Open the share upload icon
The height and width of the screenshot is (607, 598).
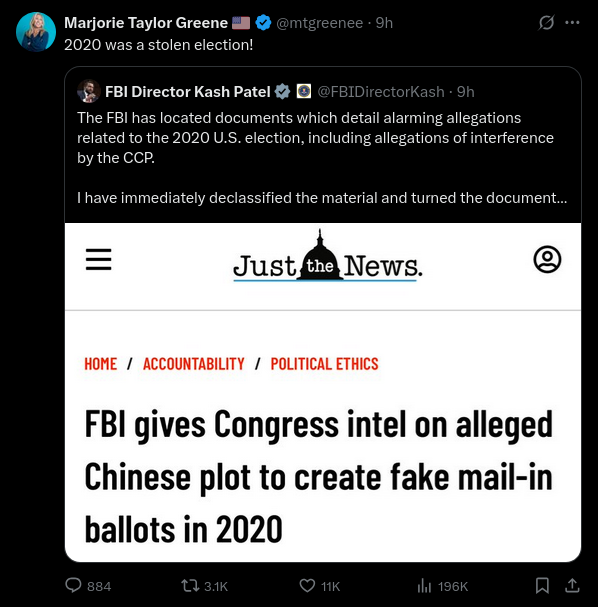pyautogui.click(x=572, y=585)
